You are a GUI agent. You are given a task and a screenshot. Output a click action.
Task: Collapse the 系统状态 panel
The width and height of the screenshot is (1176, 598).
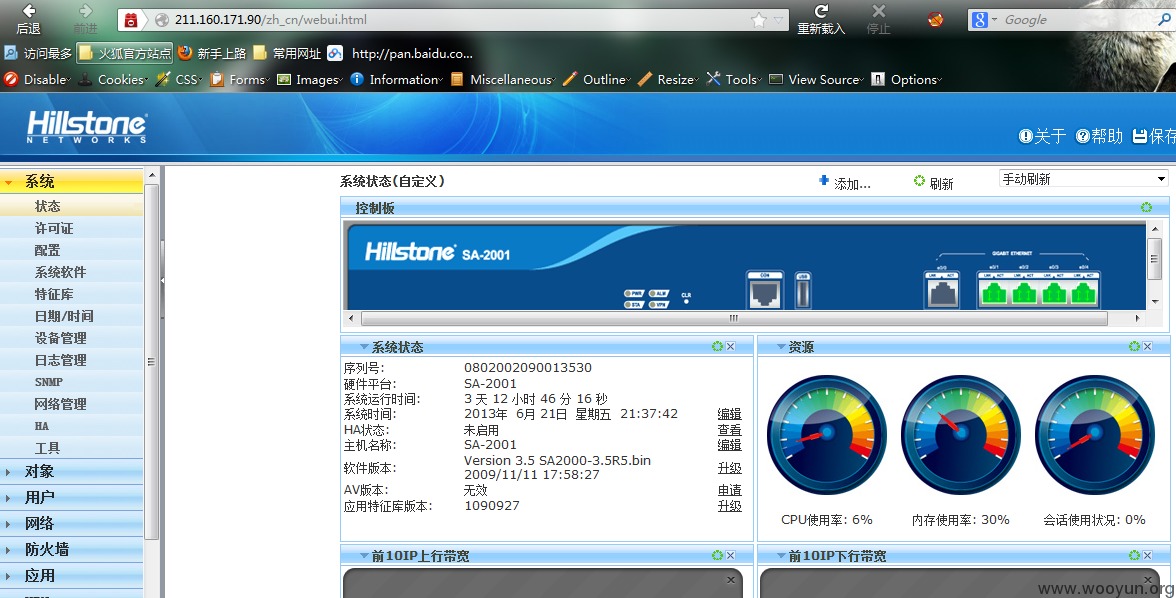click(364, 347)
